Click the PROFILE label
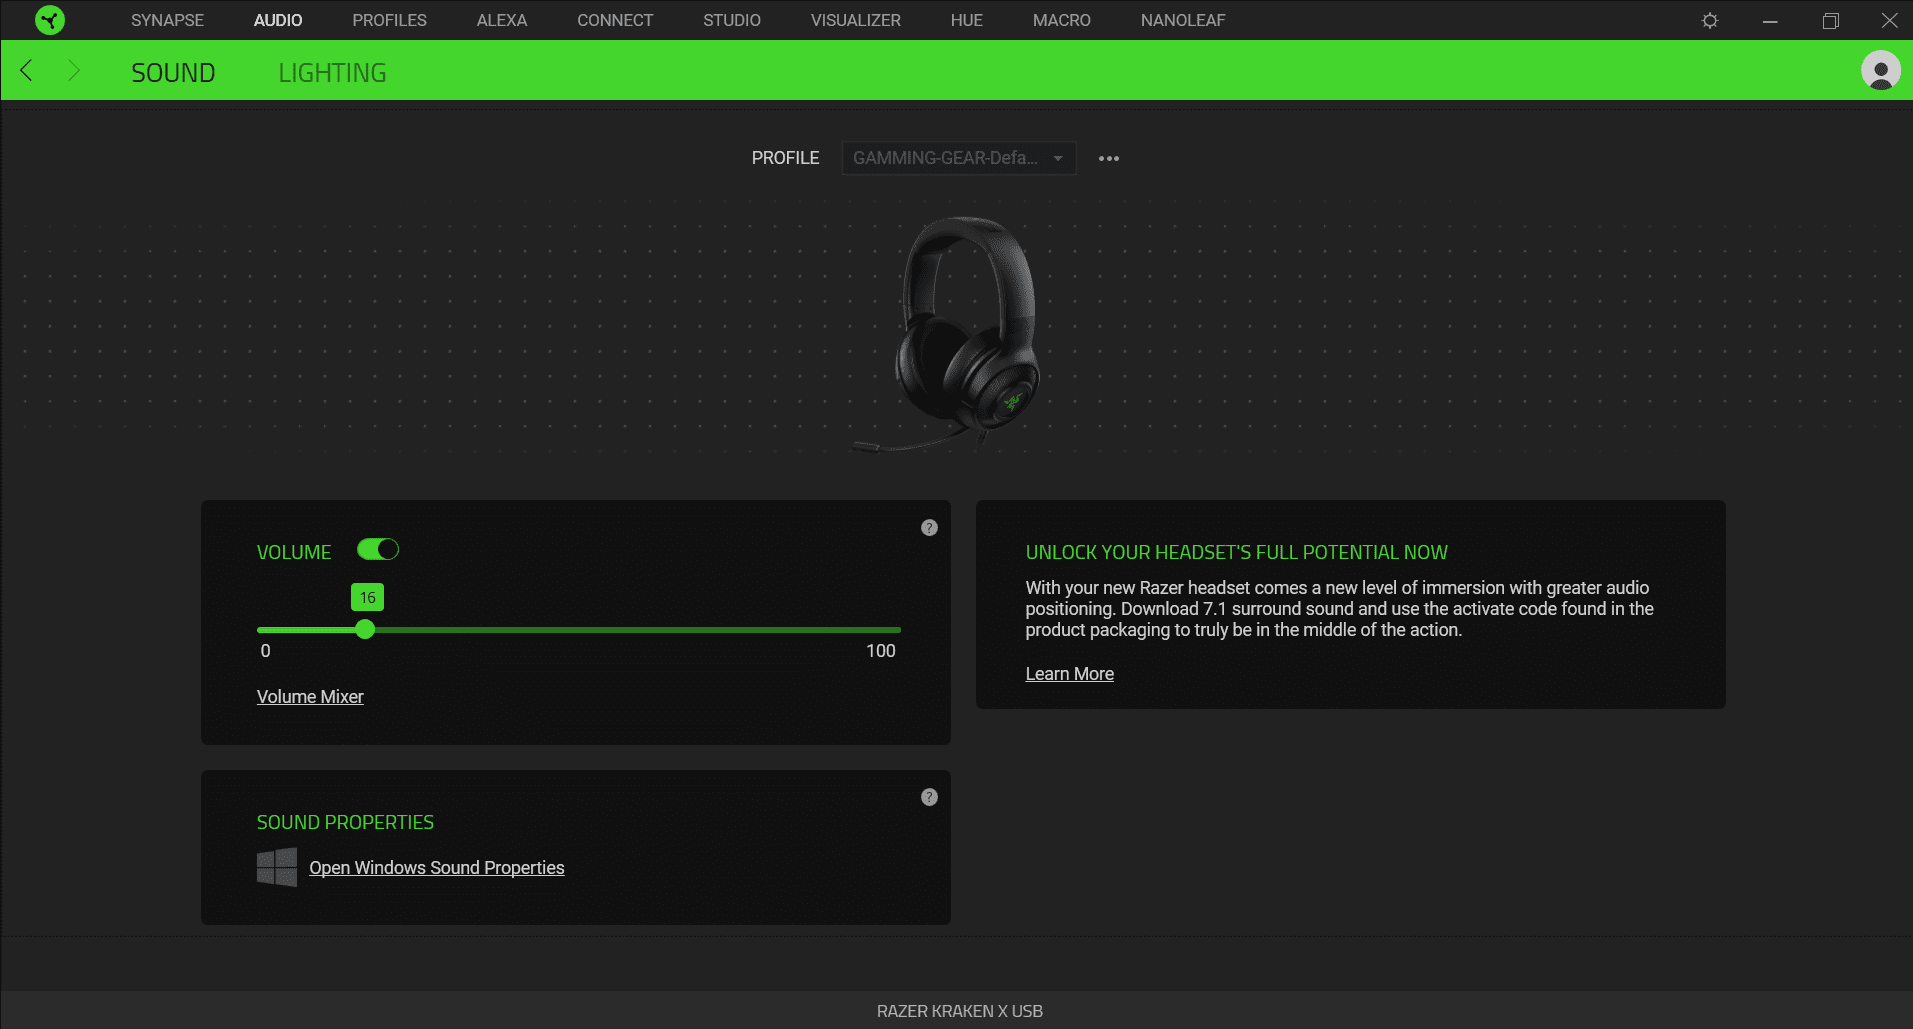 (x=785, y=158)
